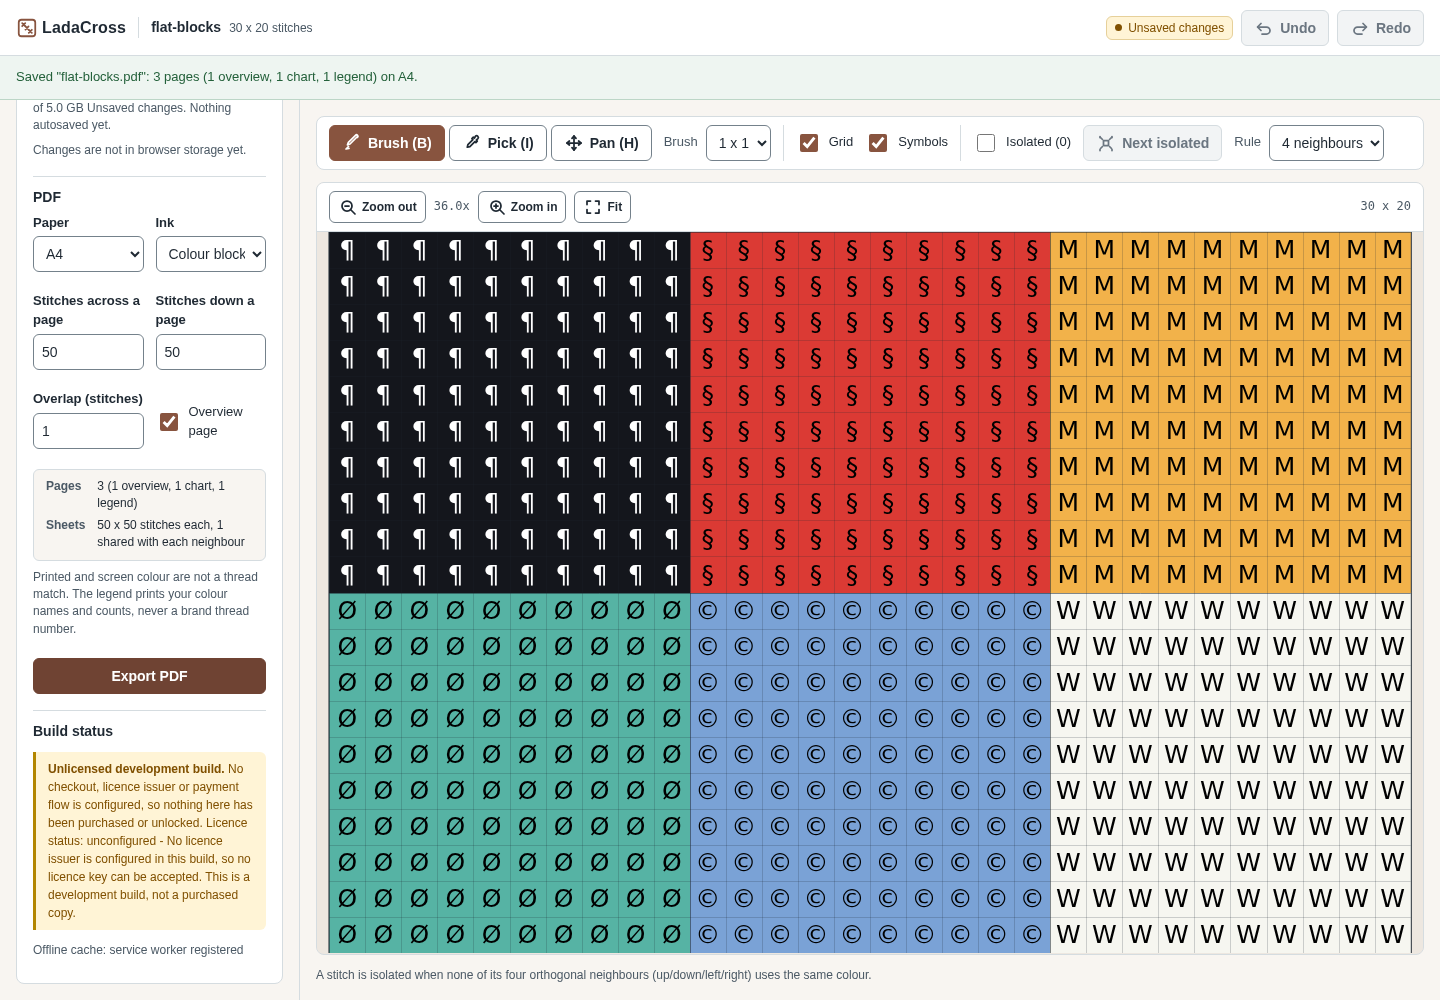Image resolution: width=1440 pixels, height=1000 pixels.
Task: Click the flat-blocks pattern name
Action: tap(186, 27)
